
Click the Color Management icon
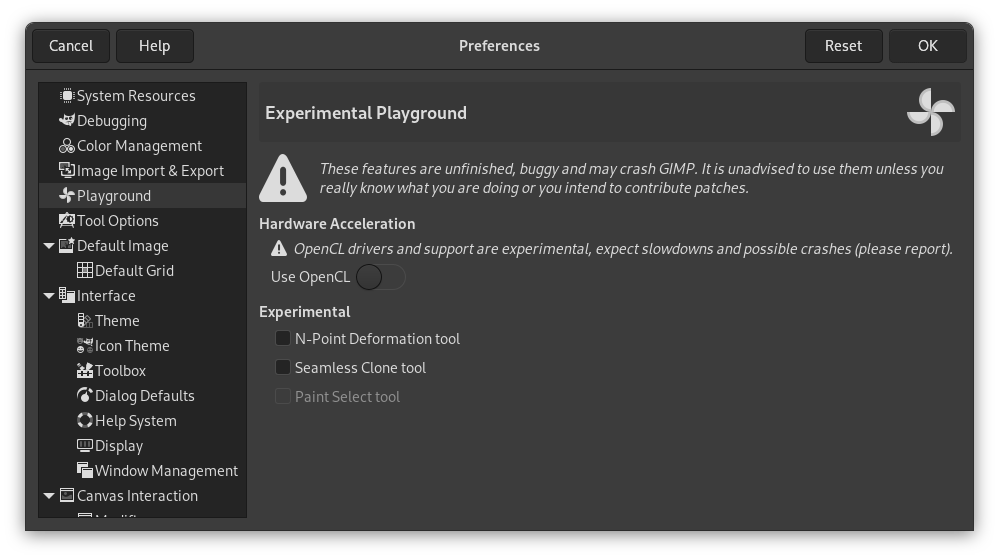tap(67, 146)
